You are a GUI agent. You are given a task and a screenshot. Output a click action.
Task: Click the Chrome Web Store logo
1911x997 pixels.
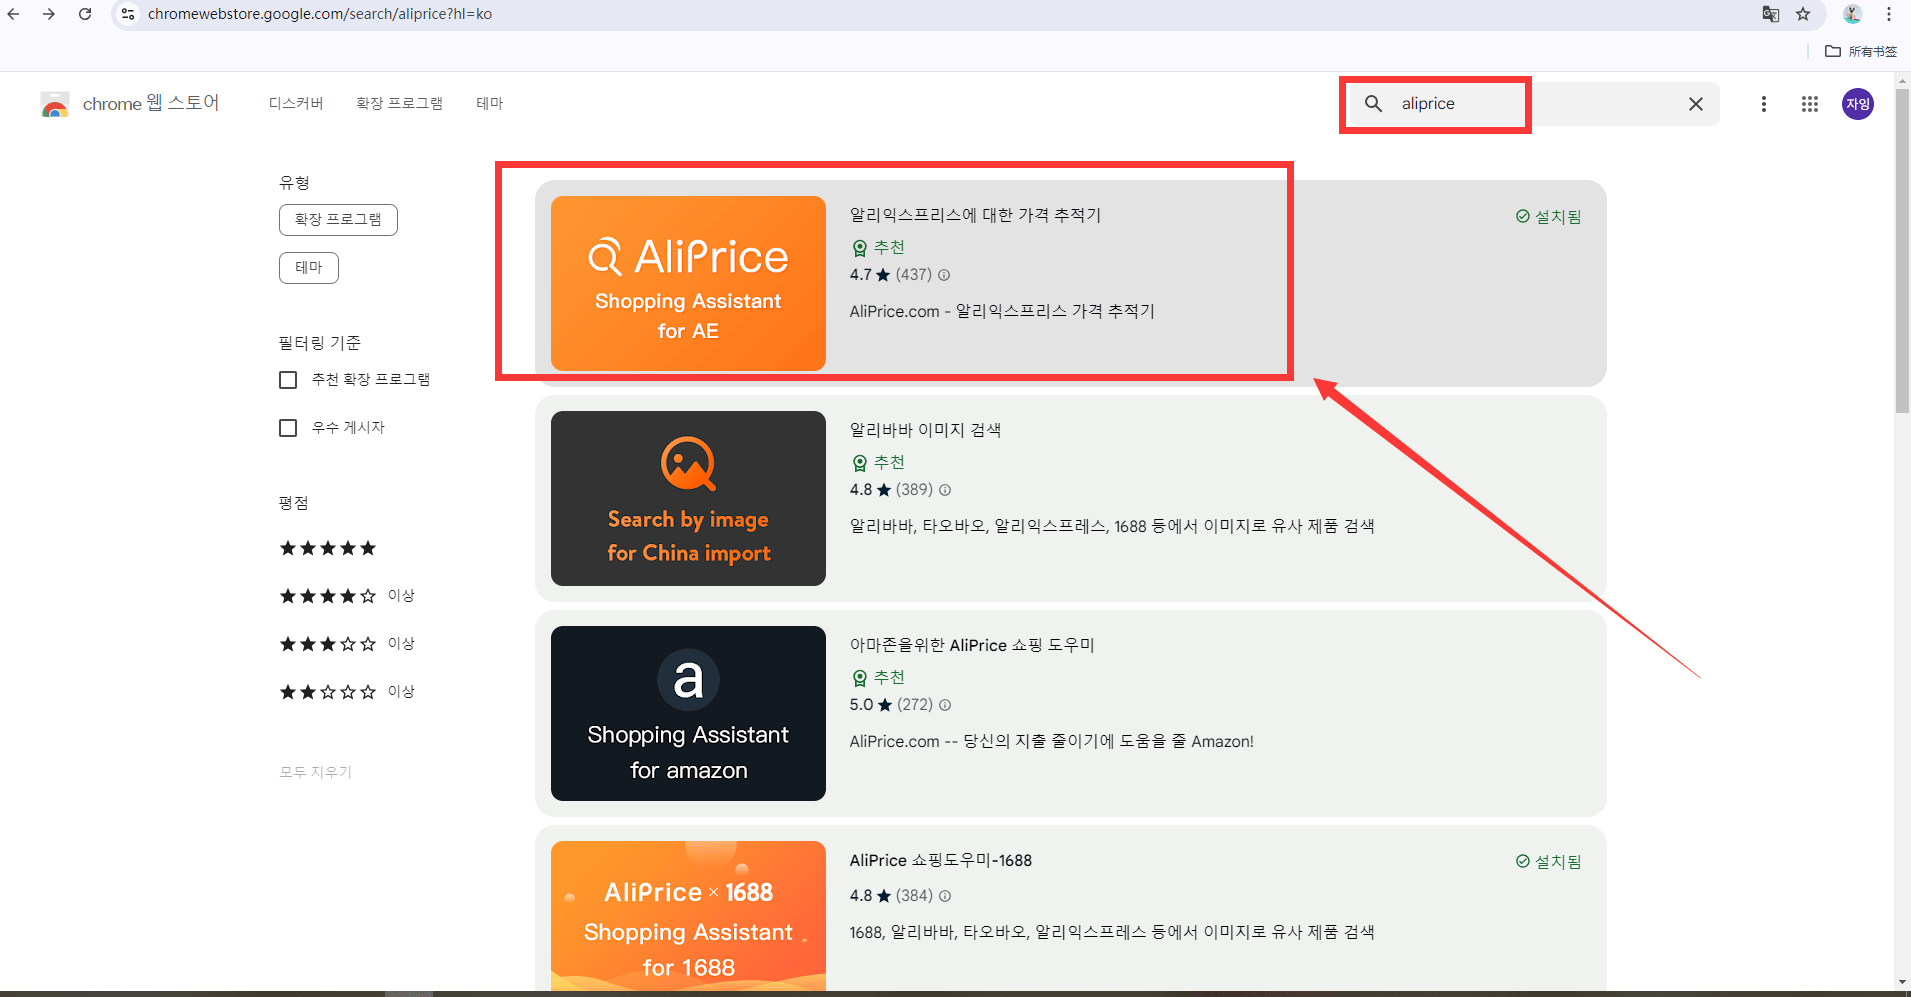click(x=55, y=104)
